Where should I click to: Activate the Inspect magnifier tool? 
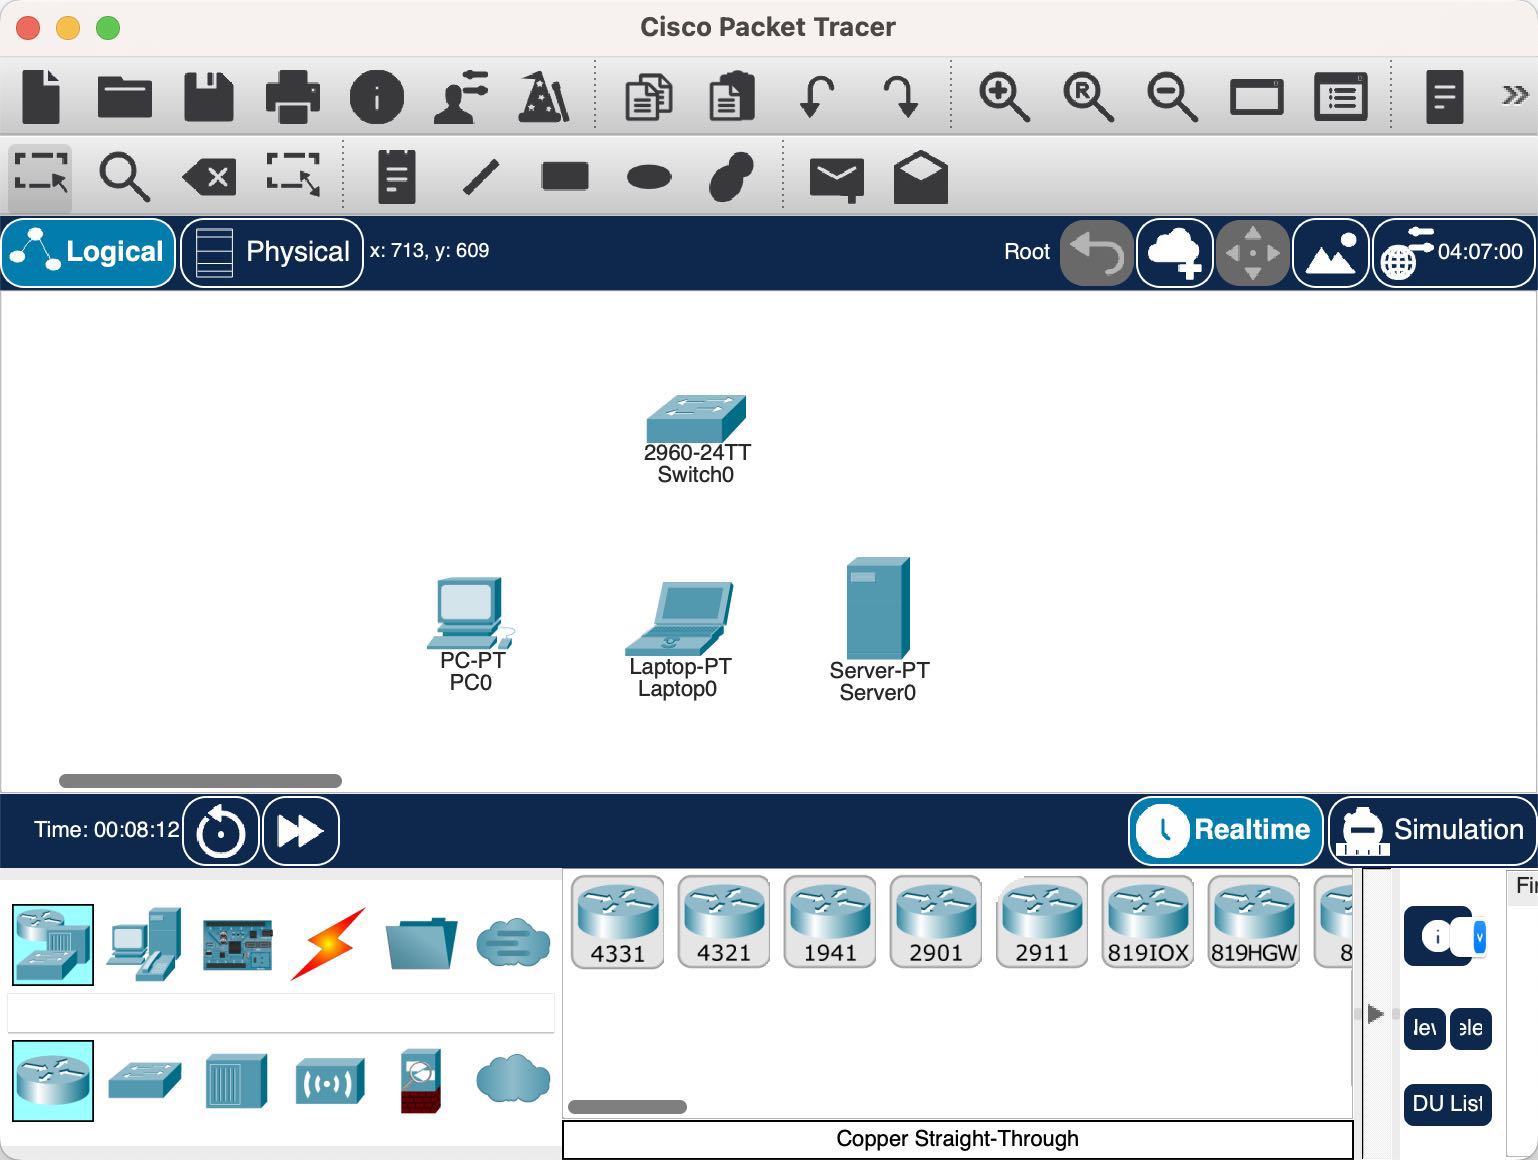124,178
